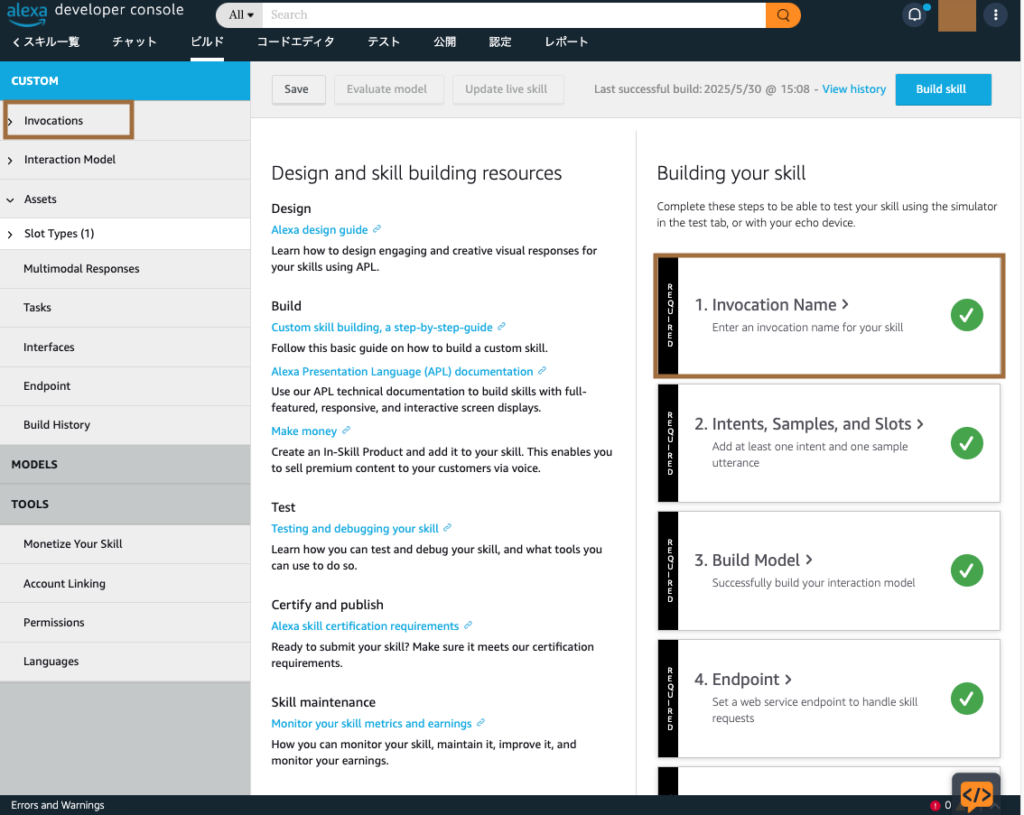Open the orange code feedback widget icon
The image size is (1024, 815).
tap(976, 793)
